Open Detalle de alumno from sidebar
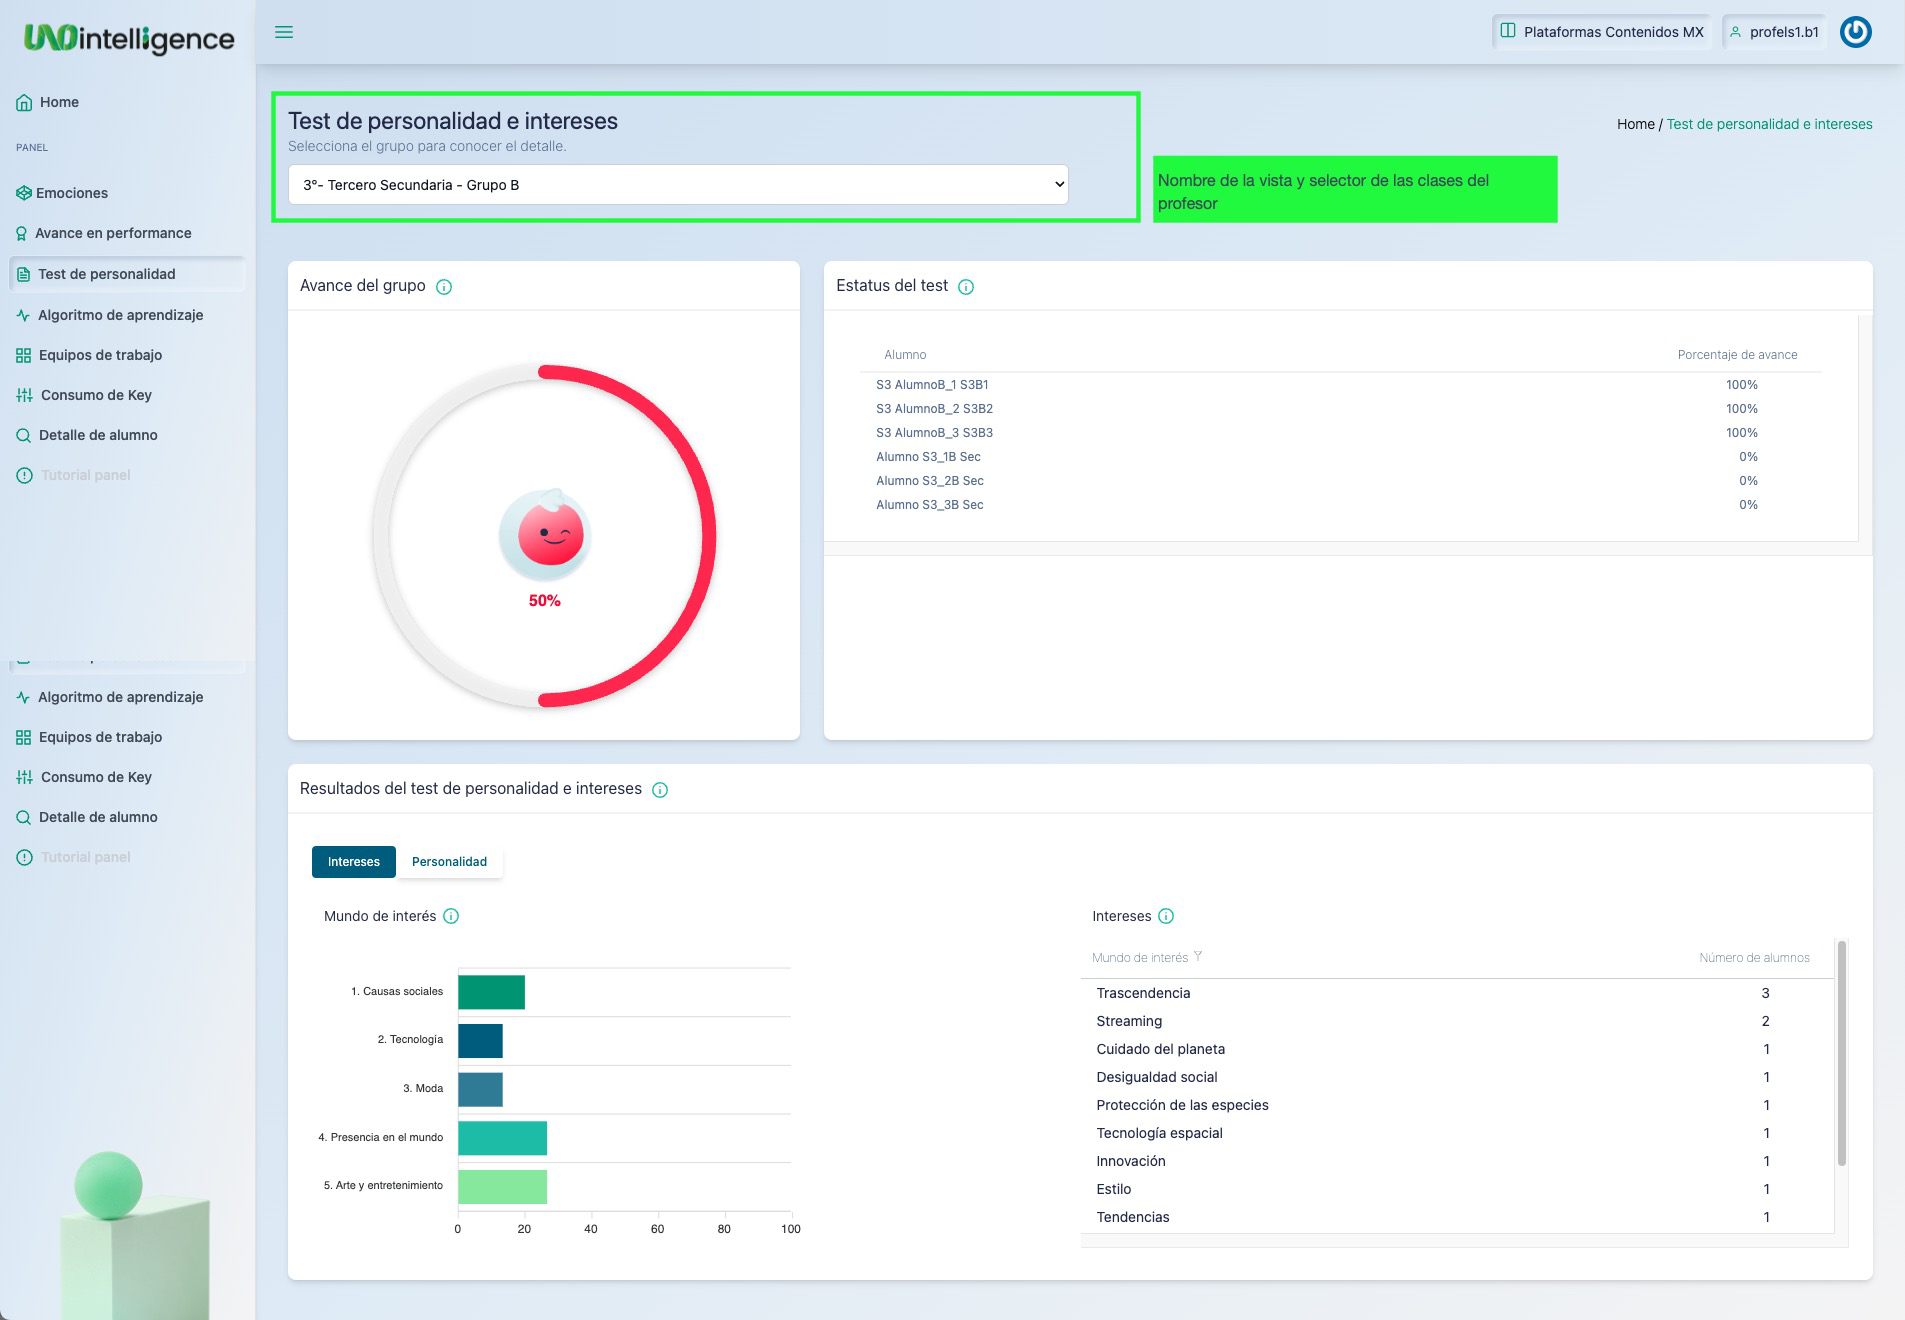Viewport: 1905px width, 1320px height. click(x=98, y=435)
